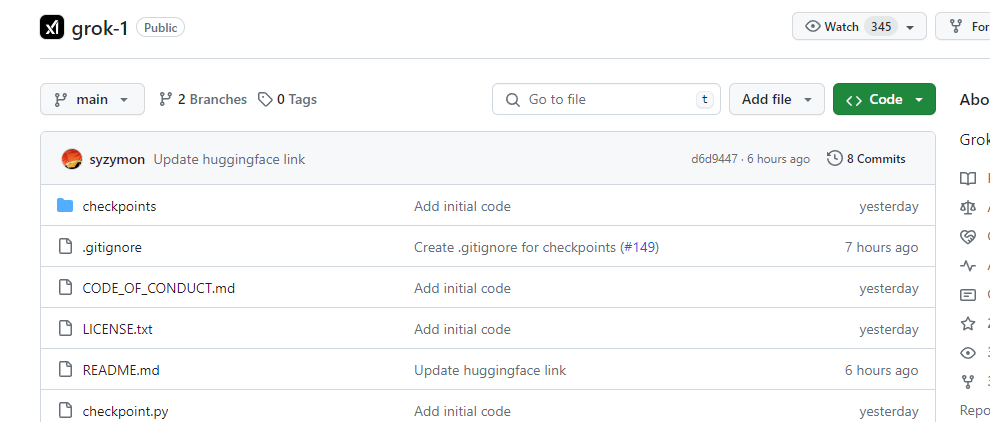This screenshot has width=990, height=422.
Task: Open the latest commit message Update huggingface link
Action: coord(229,159)
